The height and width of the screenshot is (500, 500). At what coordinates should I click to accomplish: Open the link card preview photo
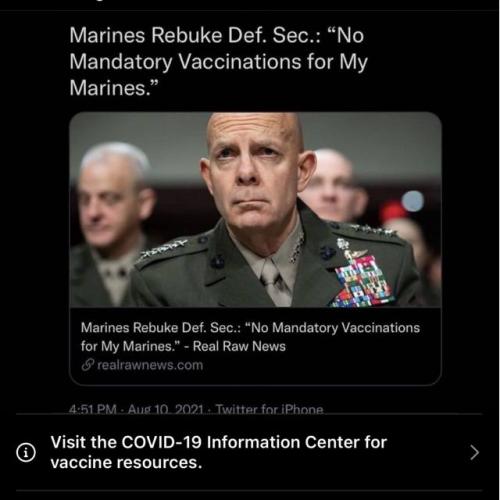coord(255,209)
